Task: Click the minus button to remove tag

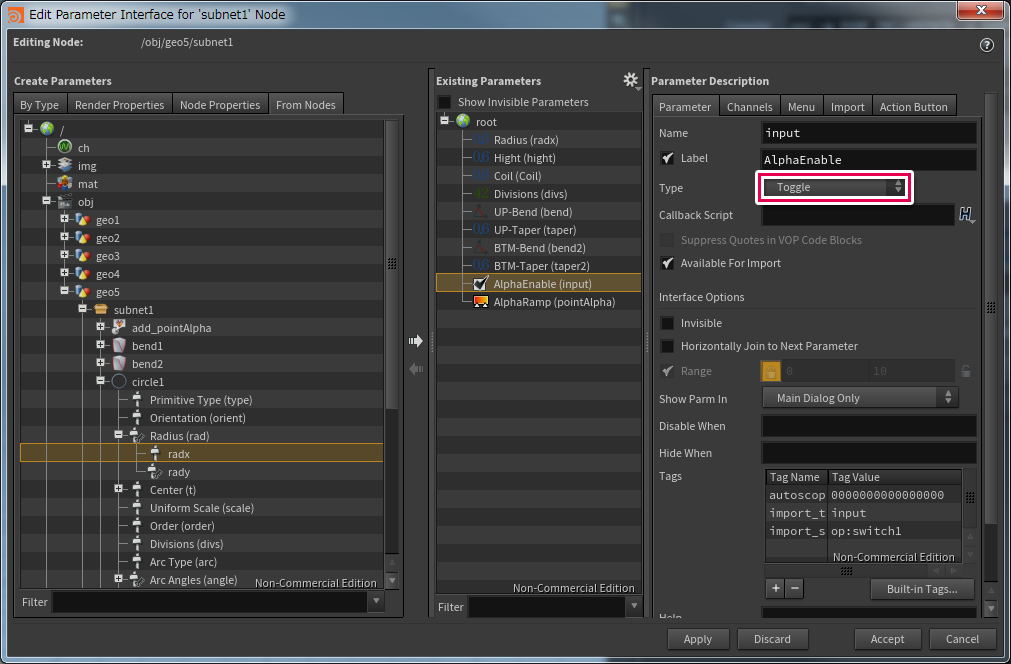Action: coord(794,588)
